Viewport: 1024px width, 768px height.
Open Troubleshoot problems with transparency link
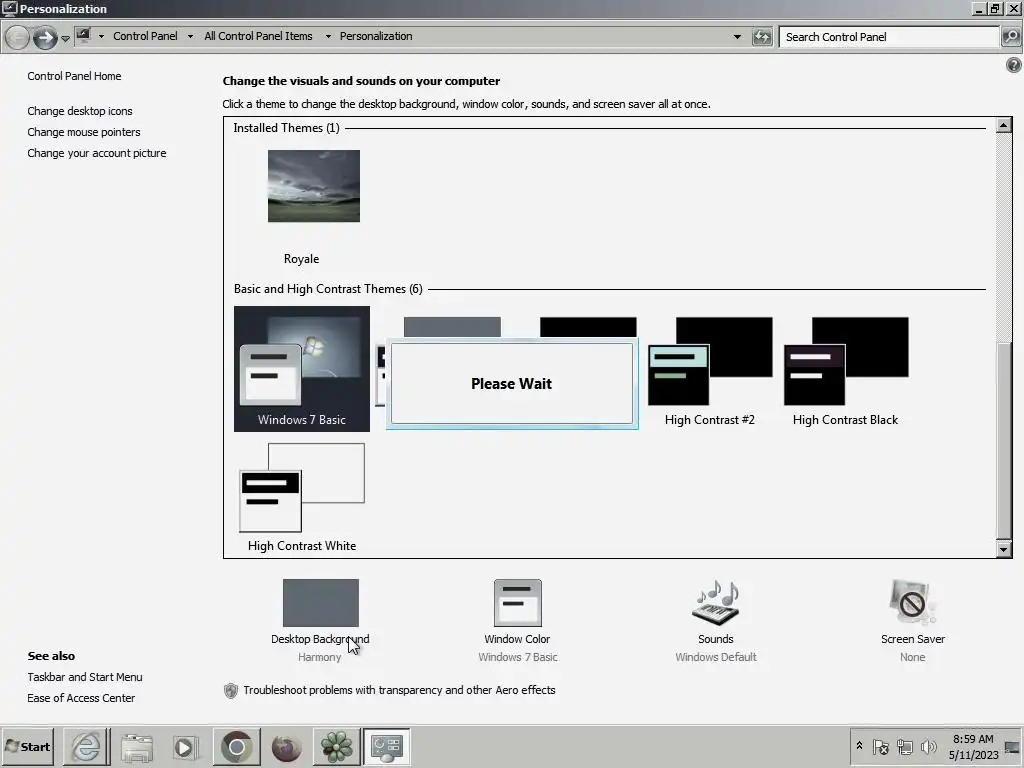399,690
